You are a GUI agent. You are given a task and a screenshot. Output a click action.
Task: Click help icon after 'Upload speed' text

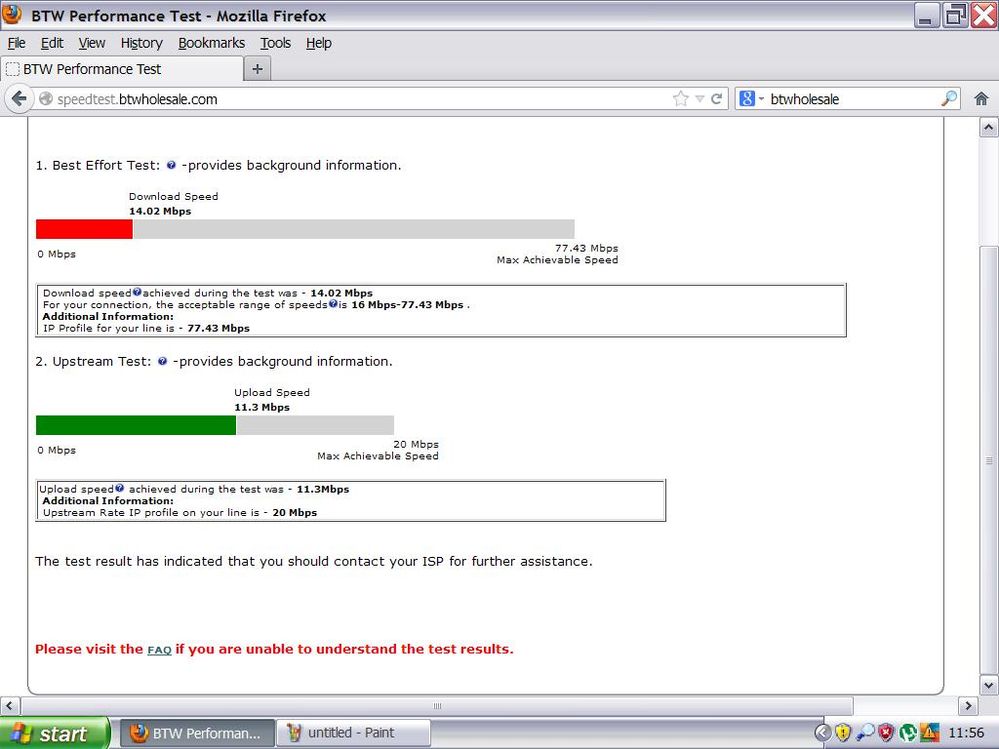coord(119,489)
